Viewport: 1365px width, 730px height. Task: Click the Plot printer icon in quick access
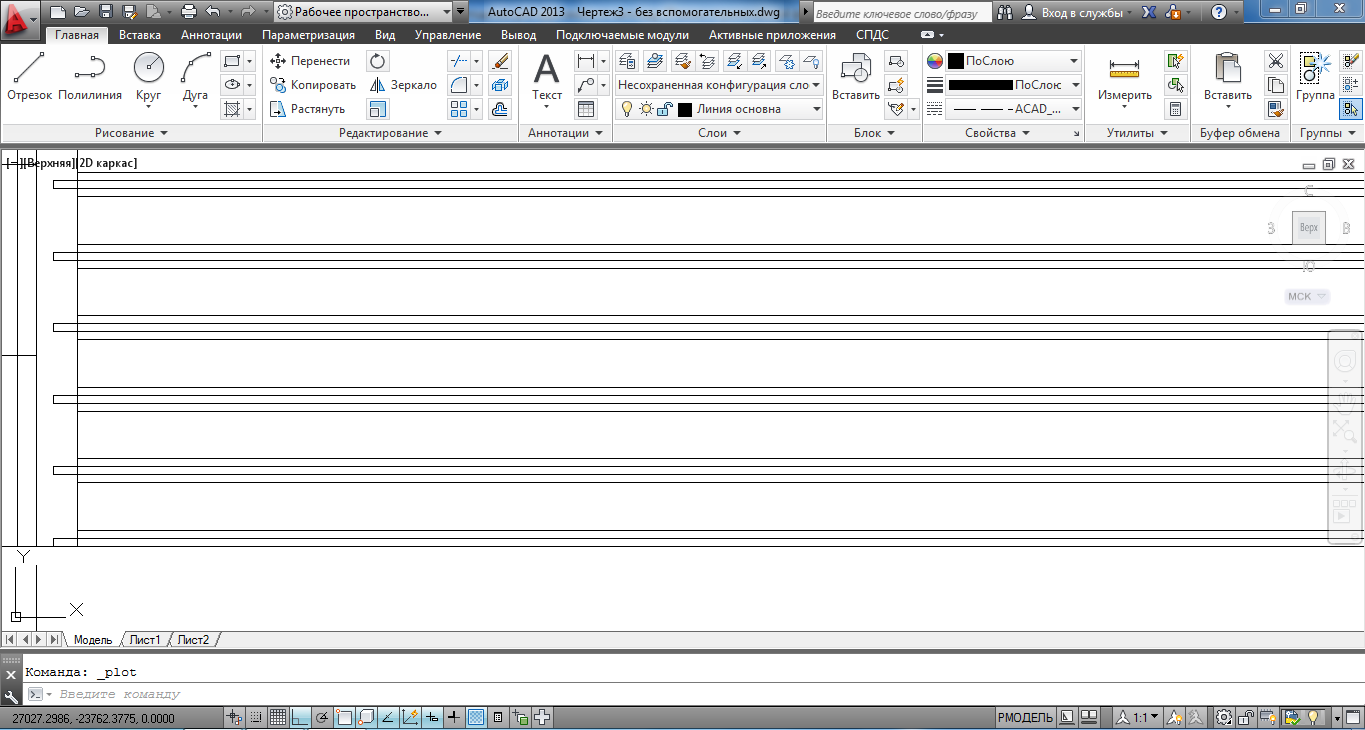pos(187,12)
